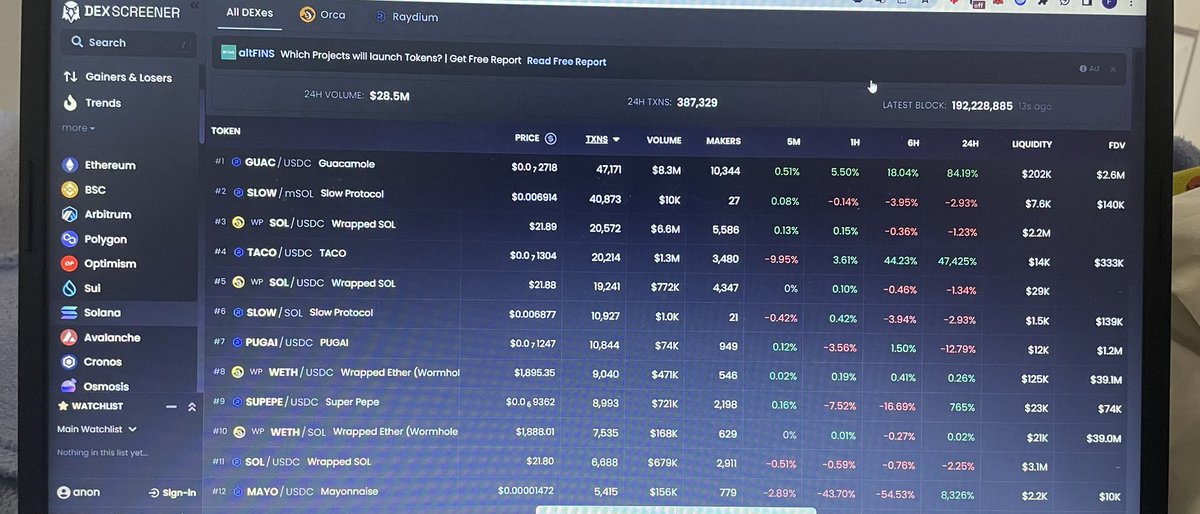Click the anon user avatar icon

[64, 492]
